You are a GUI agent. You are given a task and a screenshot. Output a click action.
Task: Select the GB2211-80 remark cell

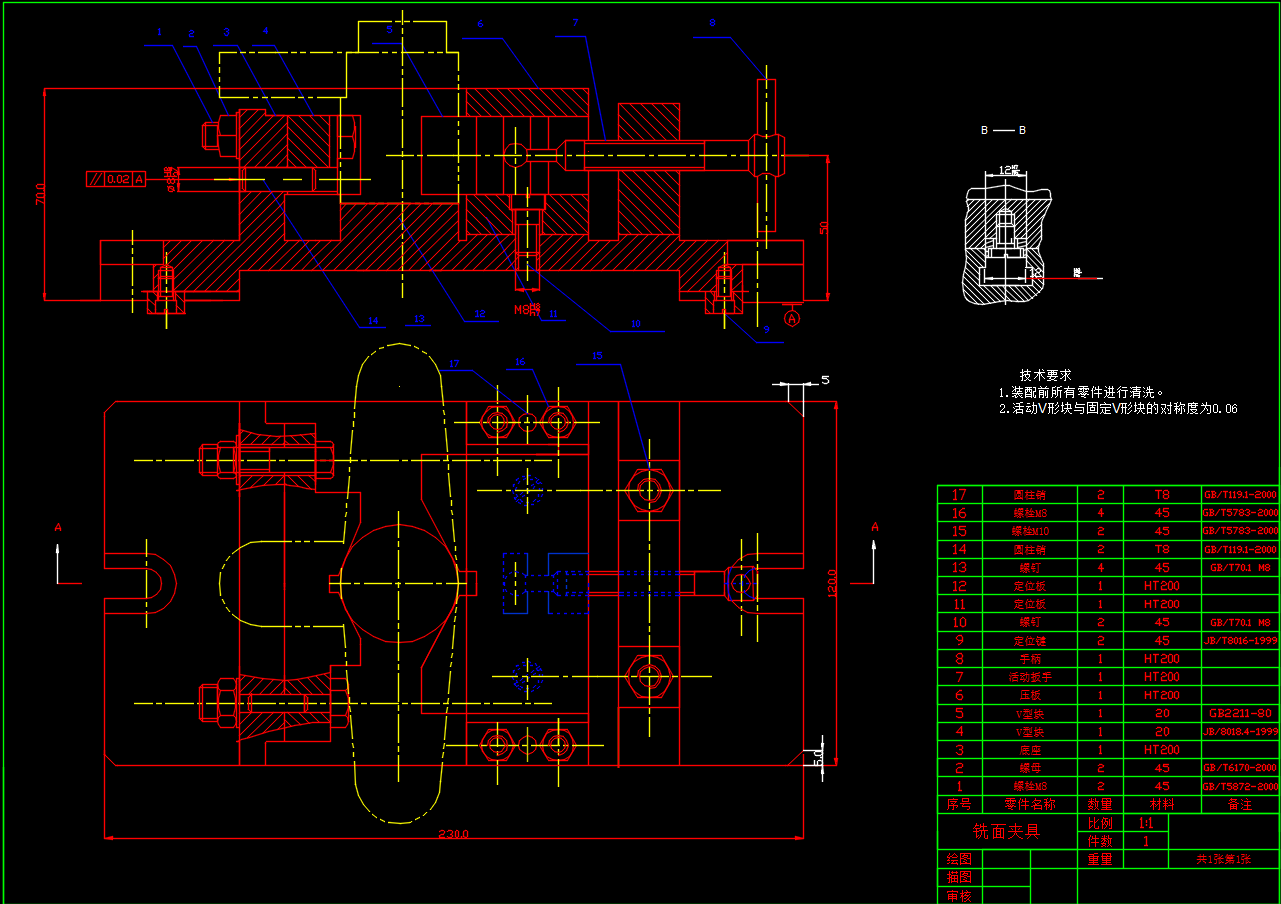point(1239,713)
